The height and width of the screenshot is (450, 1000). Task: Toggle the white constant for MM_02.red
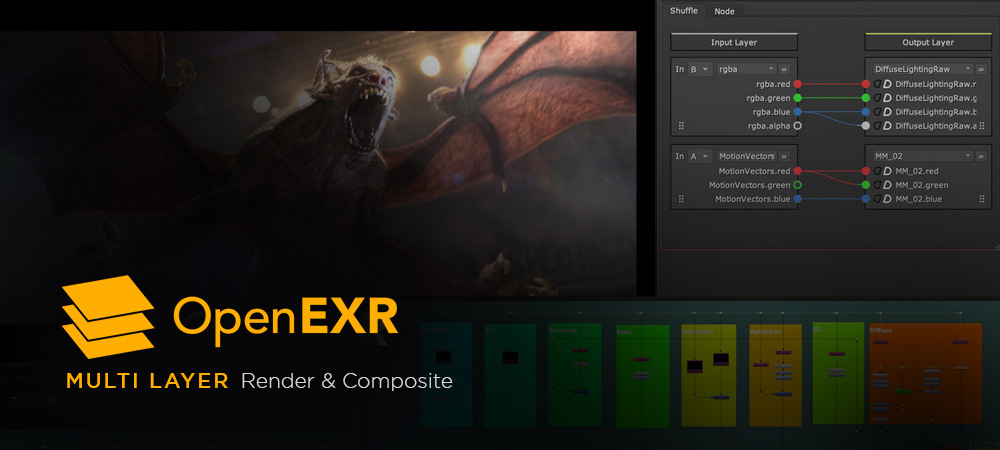(887, 171)
